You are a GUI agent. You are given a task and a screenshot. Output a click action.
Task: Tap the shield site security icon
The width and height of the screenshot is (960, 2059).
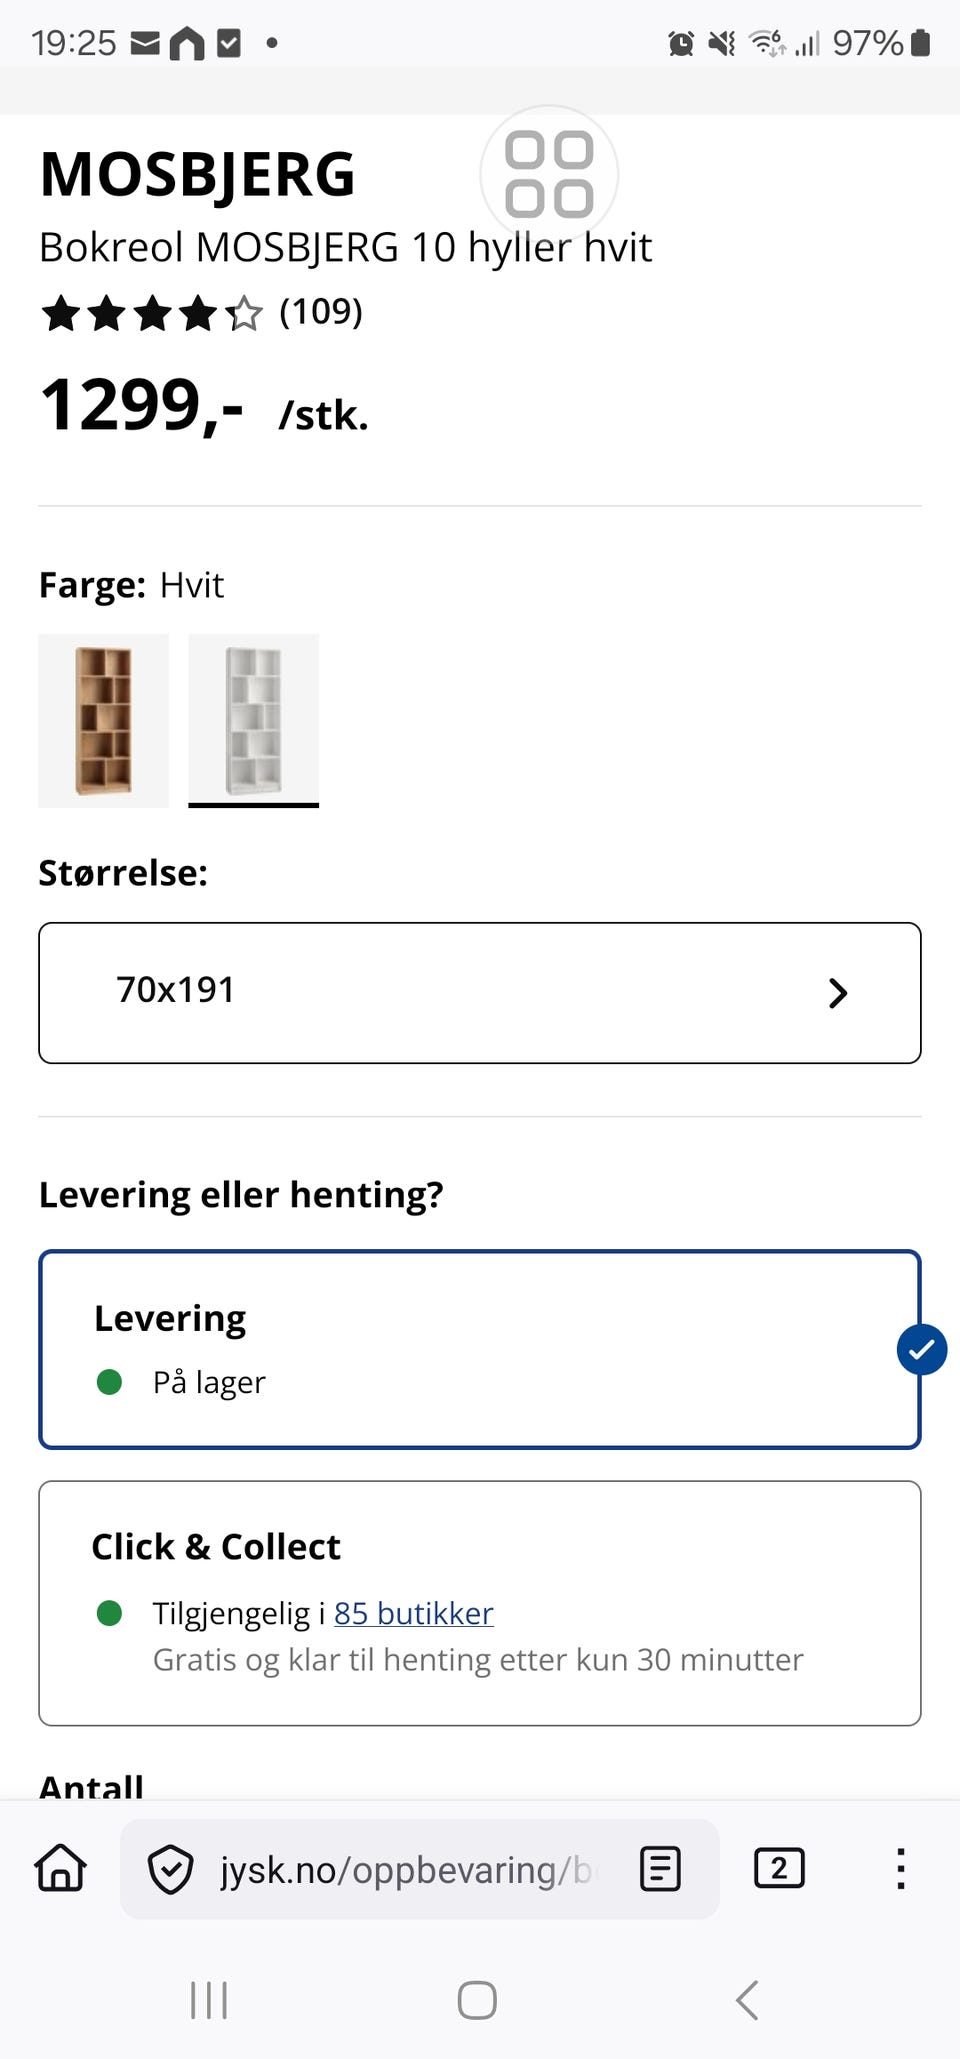point(170,1869)
